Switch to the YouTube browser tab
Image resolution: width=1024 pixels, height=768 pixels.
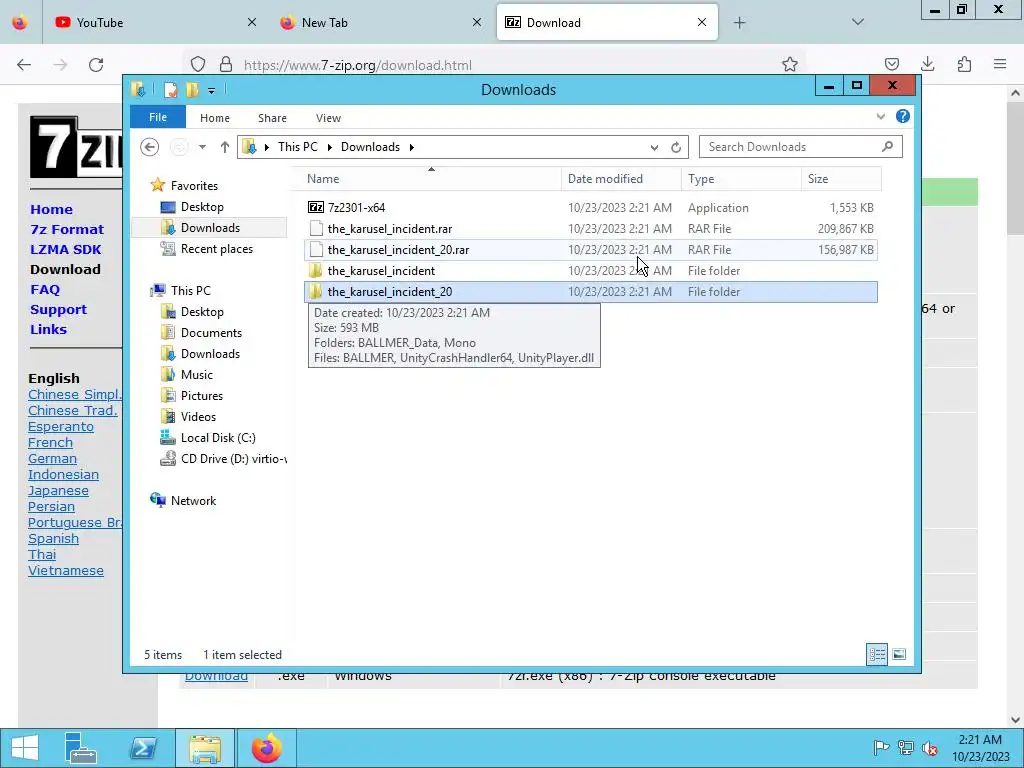tap(153, 22)
